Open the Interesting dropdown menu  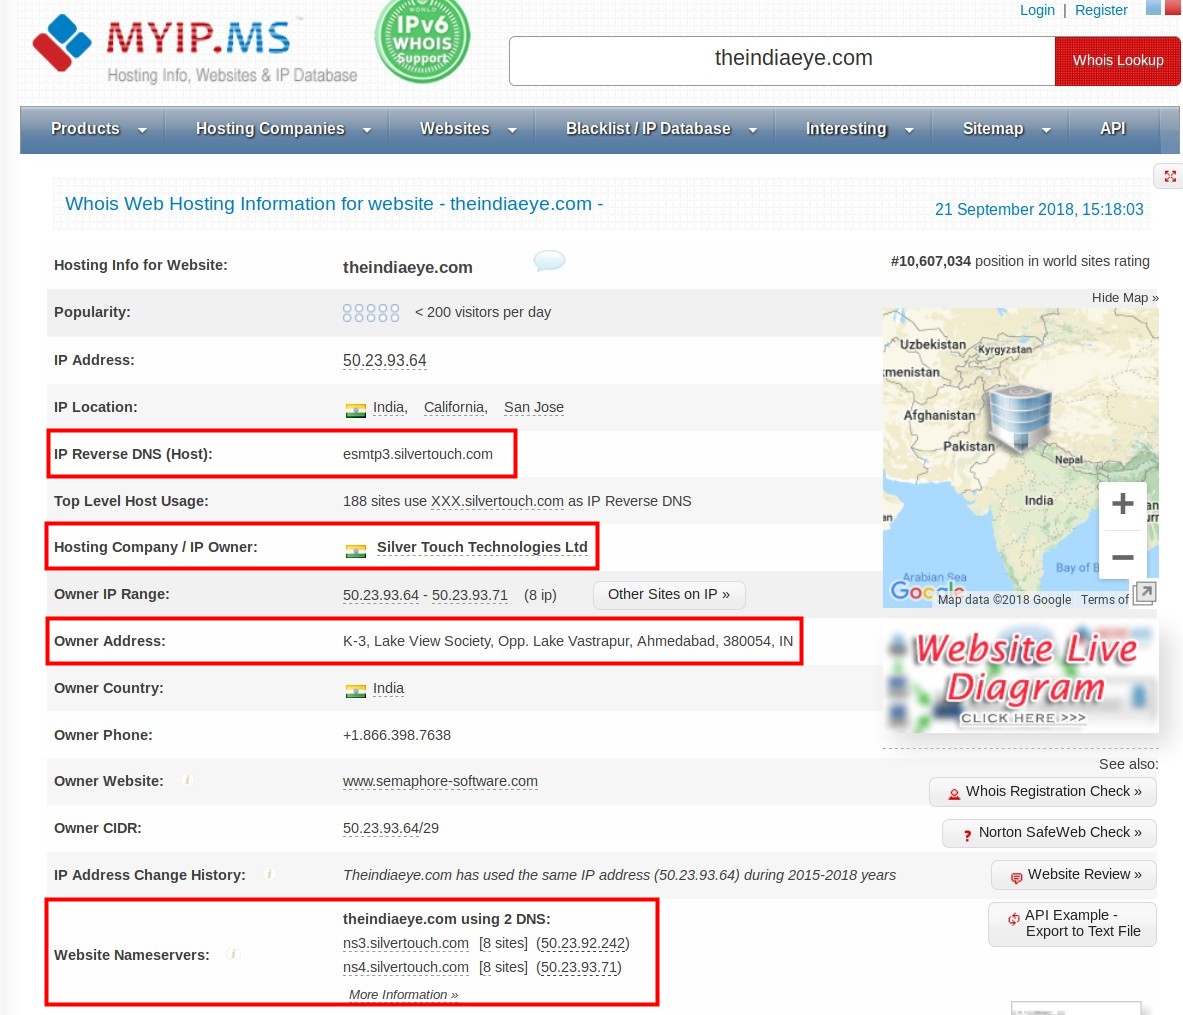tap(859, 129)
